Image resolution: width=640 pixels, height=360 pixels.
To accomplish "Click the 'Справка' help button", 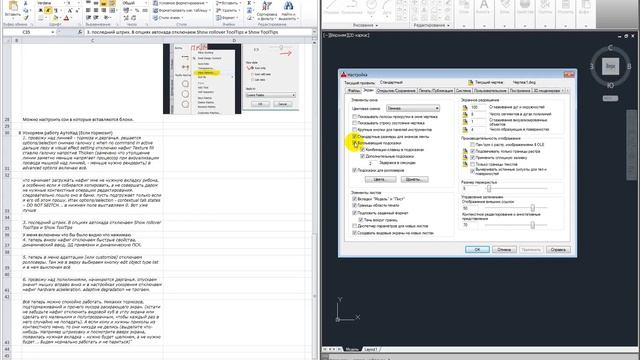I will (558, 249).
